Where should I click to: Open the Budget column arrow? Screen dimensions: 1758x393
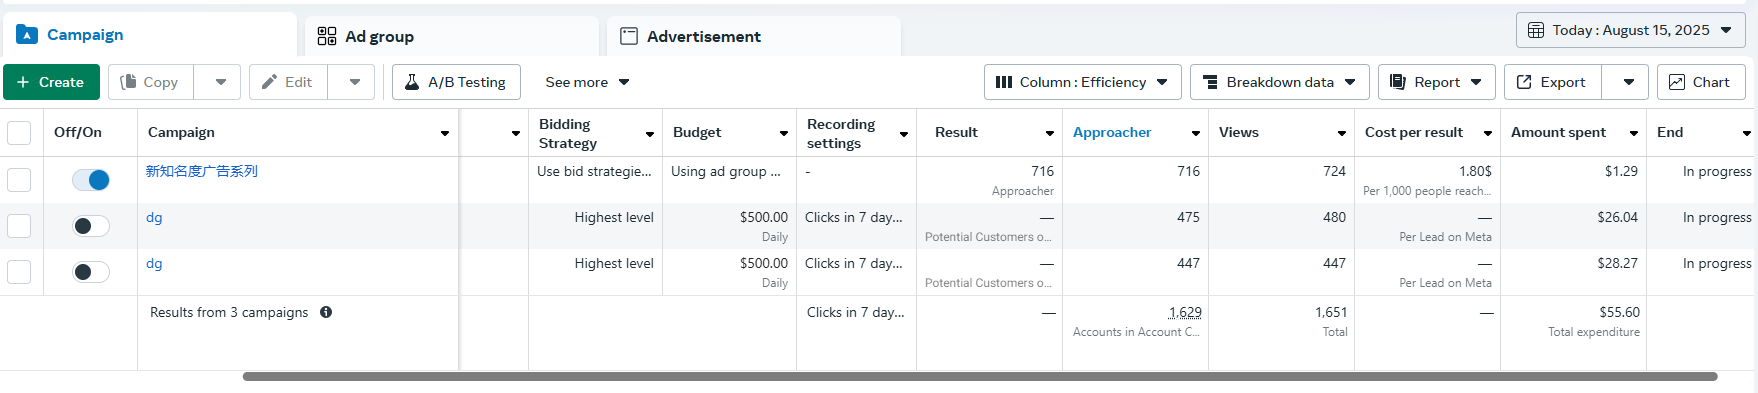click(x=784, y=133)
